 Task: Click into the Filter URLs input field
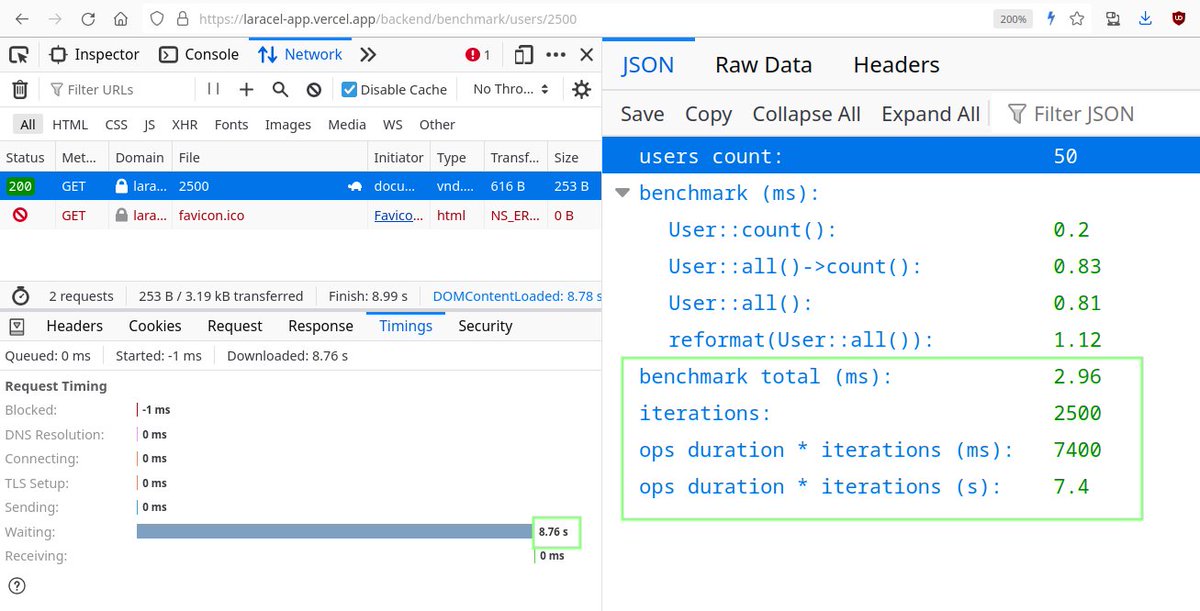point(120,90)
